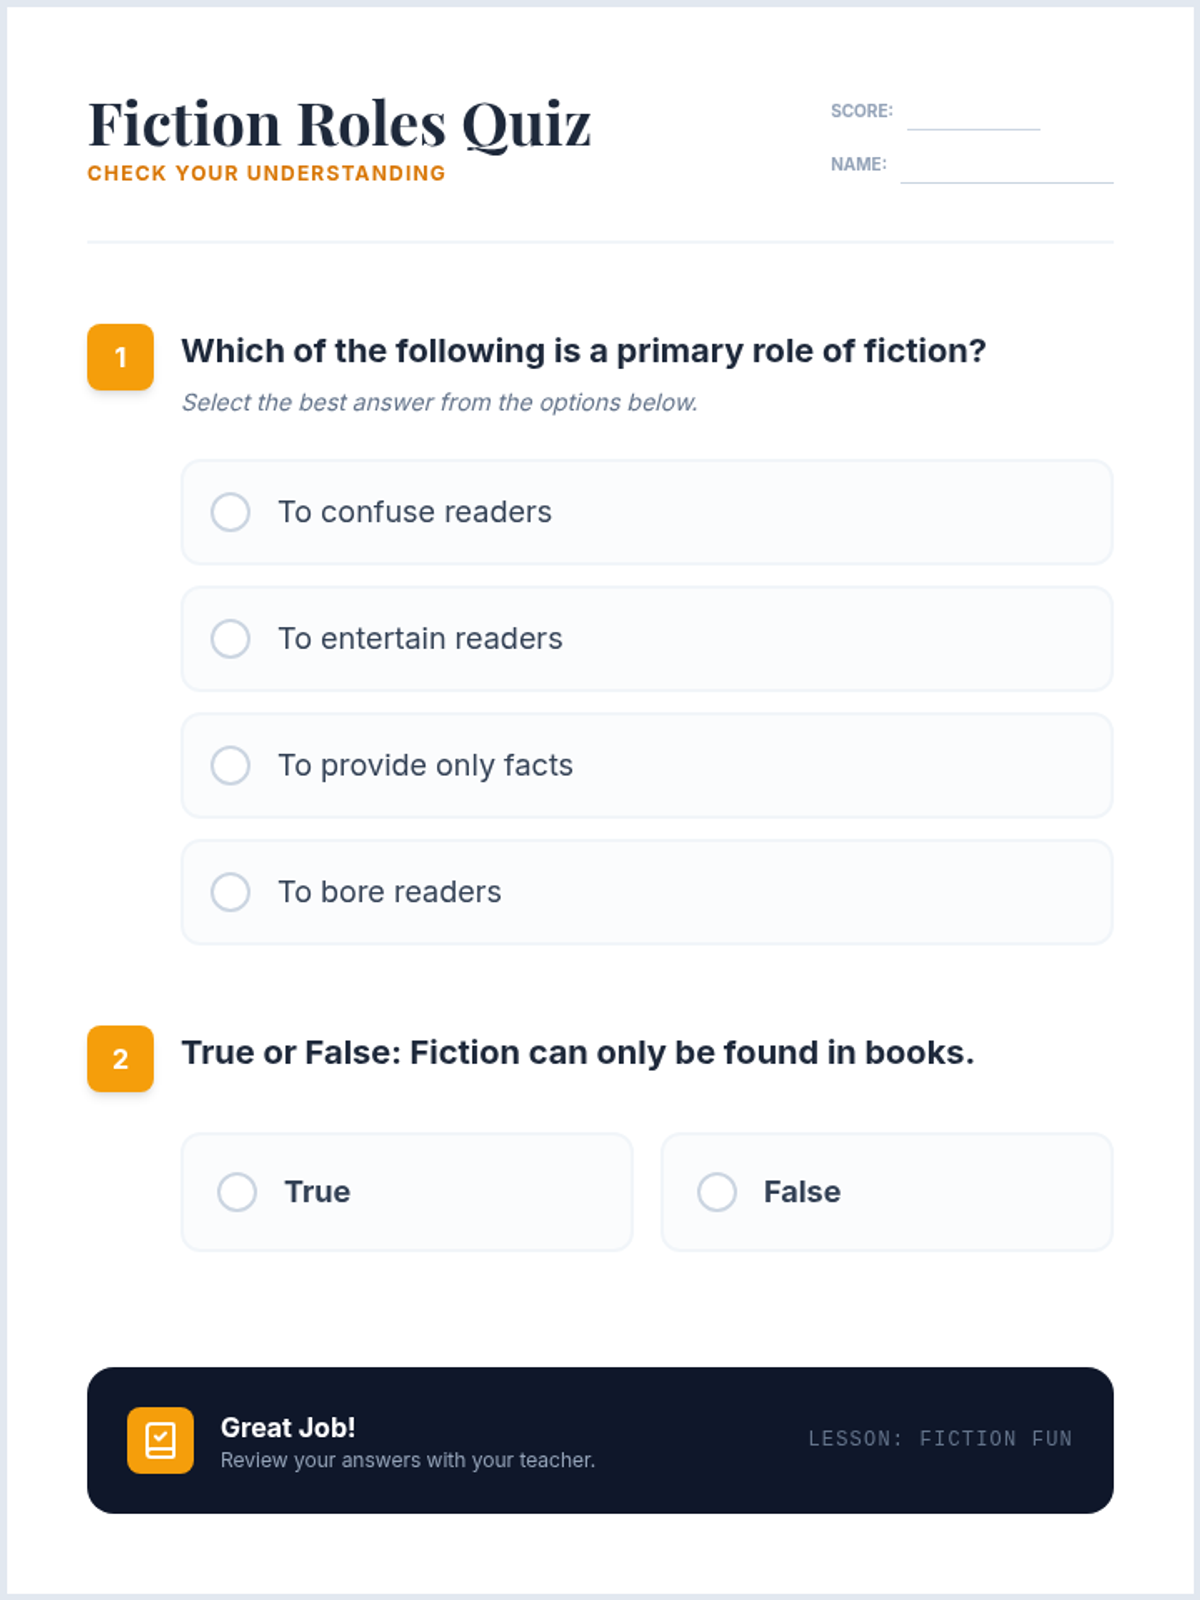Viewport: 1200px width, 1600px height.
Task: Click the True answer card
Action: [x=407, y=1192]
